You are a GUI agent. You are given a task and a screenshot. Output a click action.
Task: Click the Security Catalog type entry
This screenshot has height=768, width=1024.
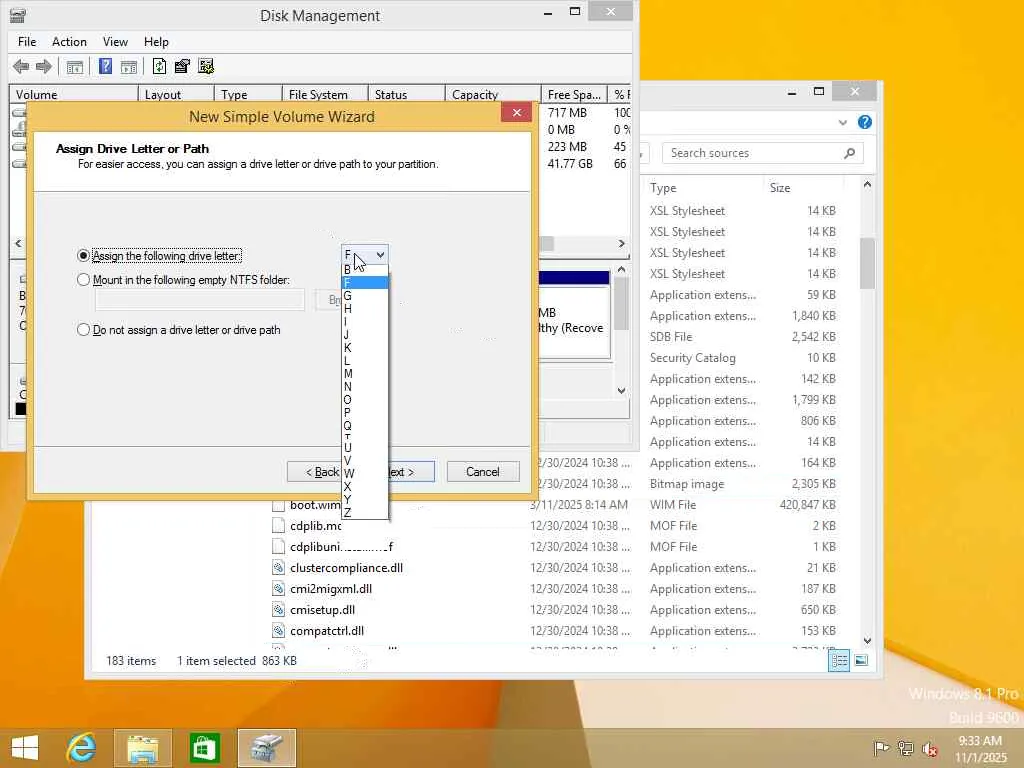tap(692, 357)
